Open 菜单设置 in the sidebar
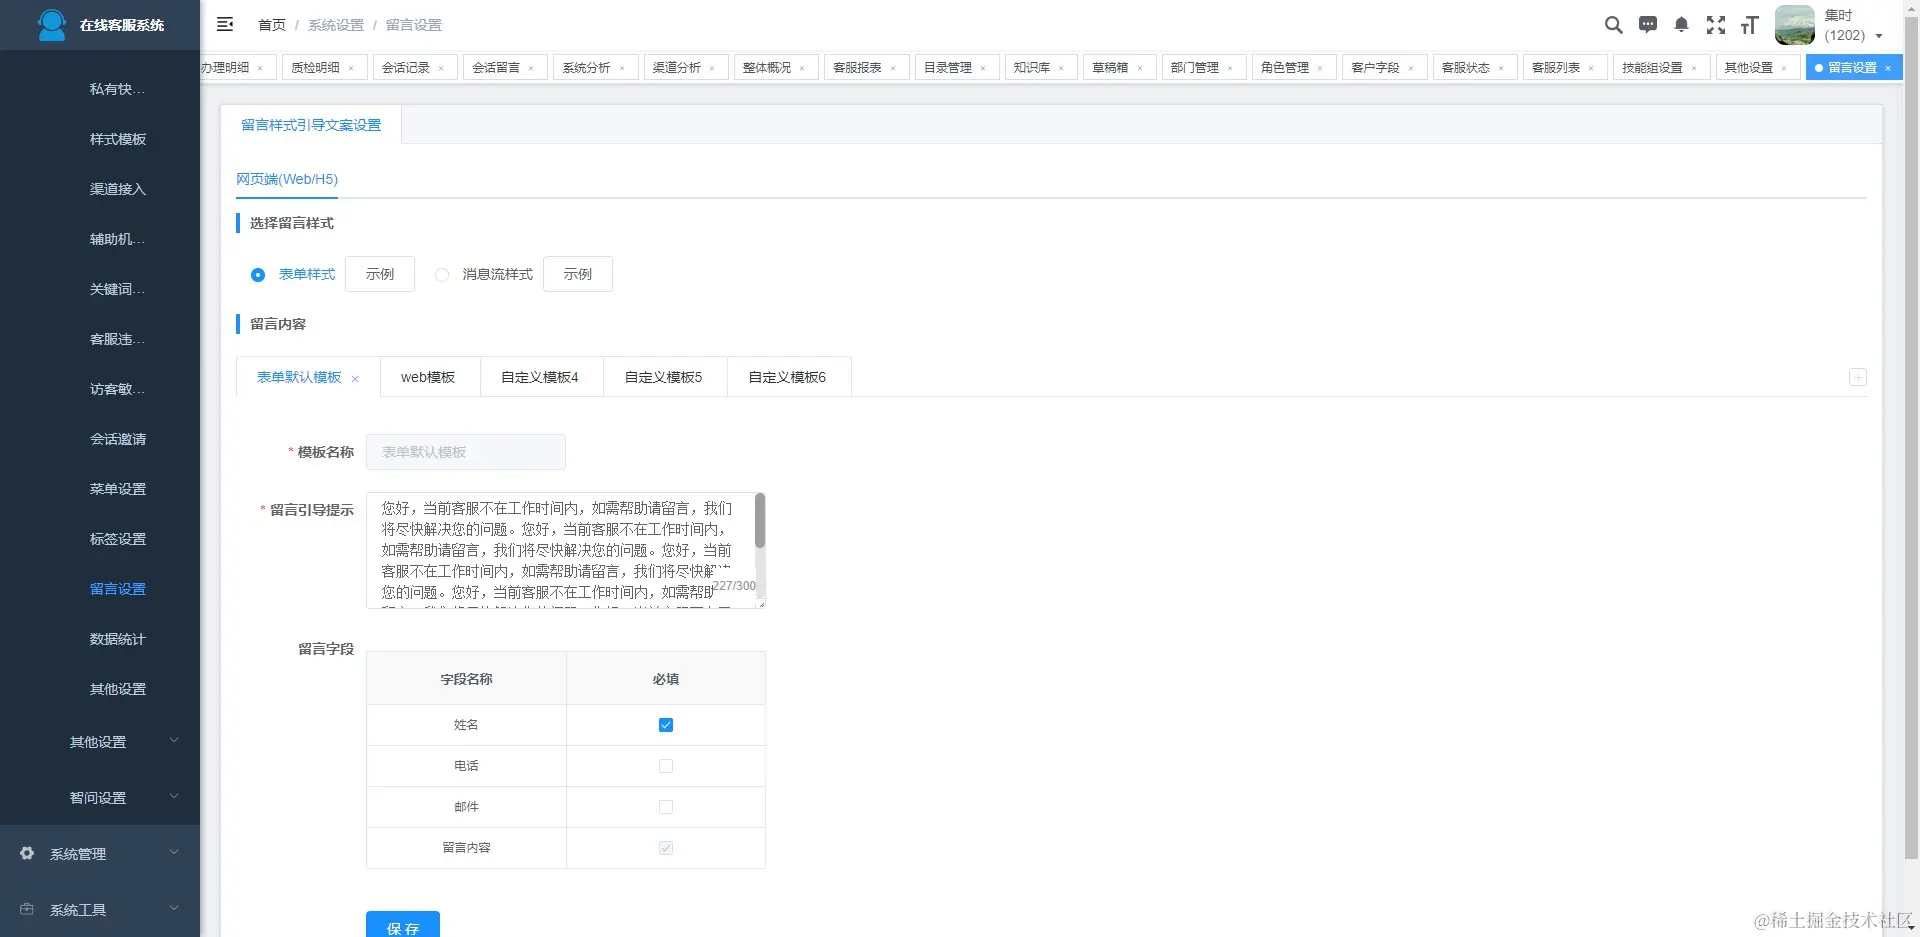 point(118,489)
